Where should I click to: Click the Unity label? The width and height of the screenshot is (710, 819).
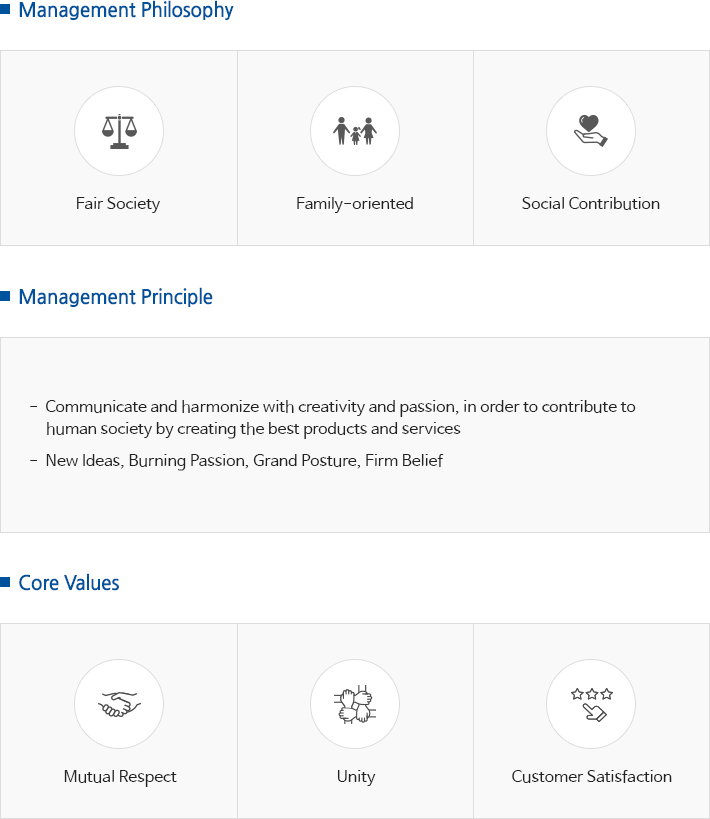[356, 776]
